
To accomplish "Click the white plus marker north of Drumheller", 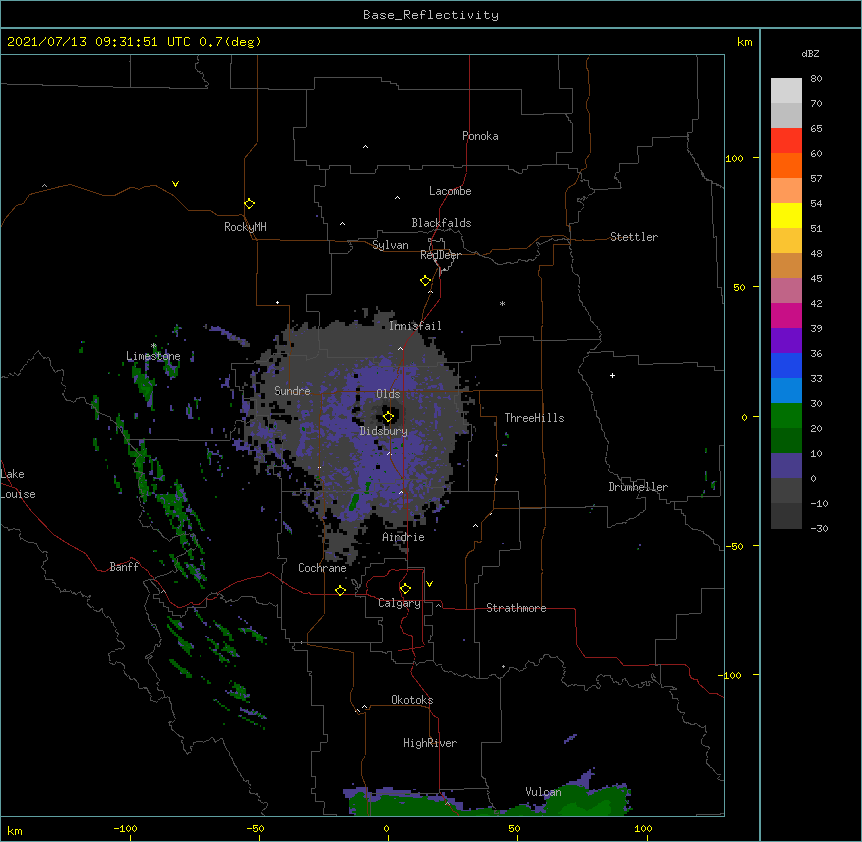I will tap(612, 375).
